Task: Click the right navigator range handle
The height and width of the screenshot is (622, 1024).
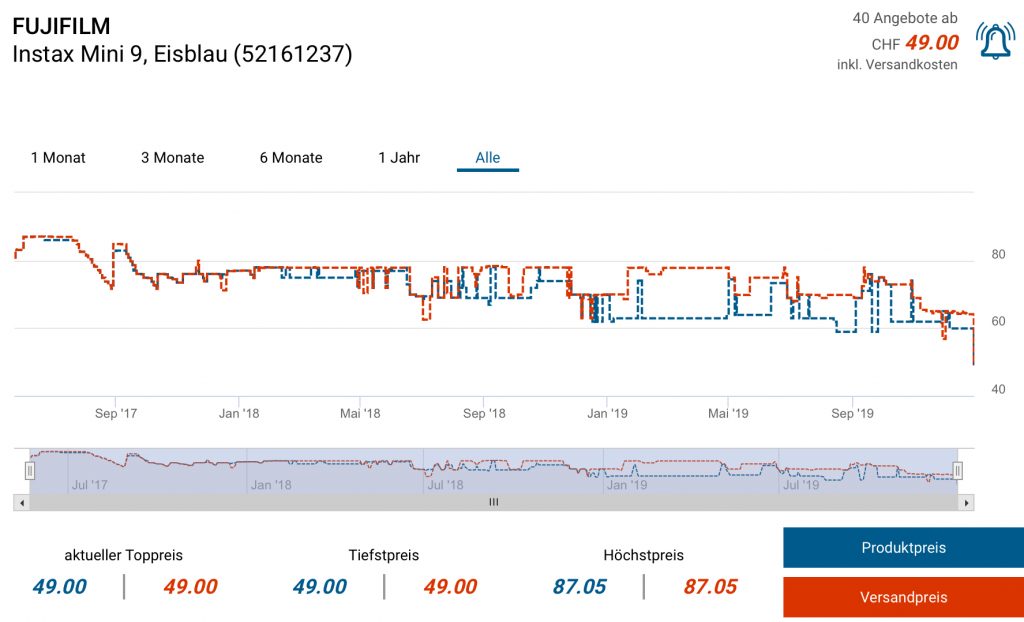Action: click(958, 470)
